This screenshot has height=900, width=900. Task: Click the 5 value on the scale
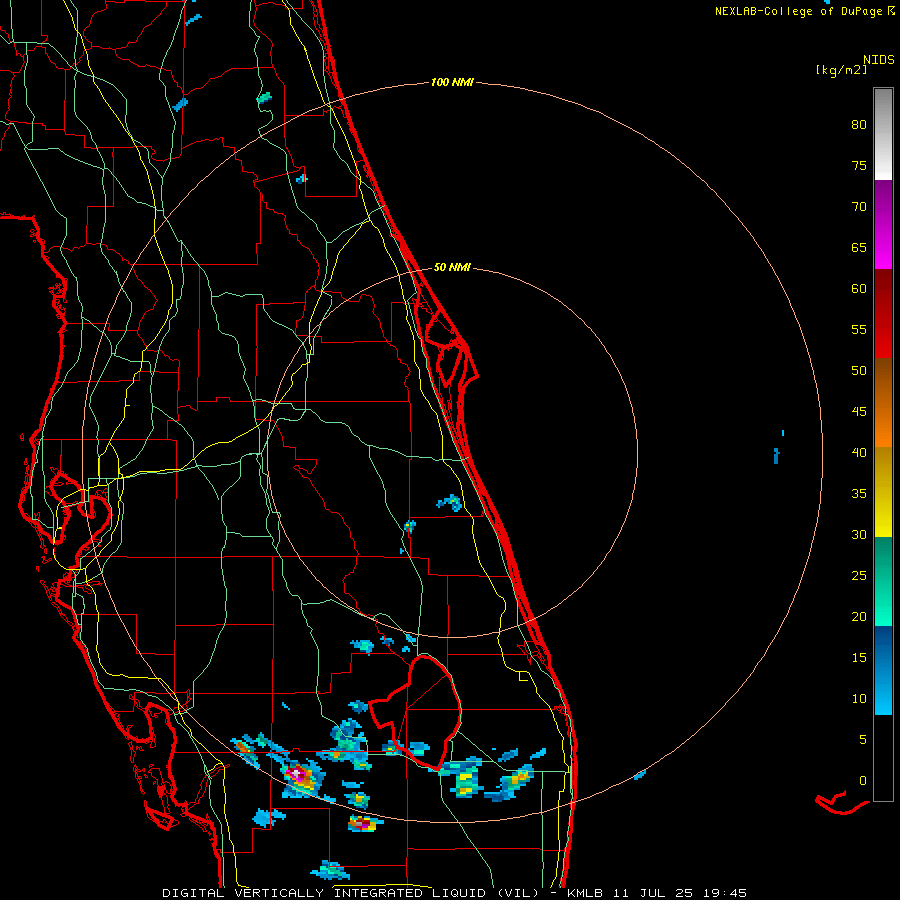[863, 739]
